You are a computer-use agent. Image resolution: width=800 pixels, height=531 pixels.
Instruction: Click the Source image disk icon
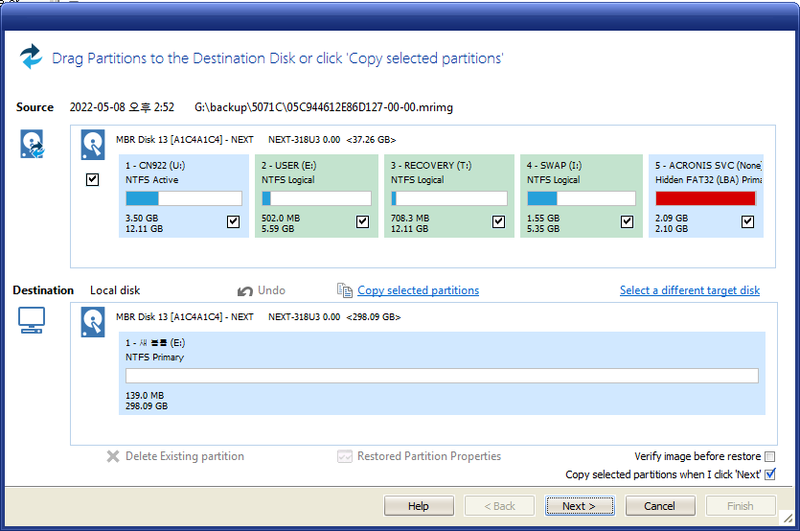pyautogui.click(x=32, y=145)
